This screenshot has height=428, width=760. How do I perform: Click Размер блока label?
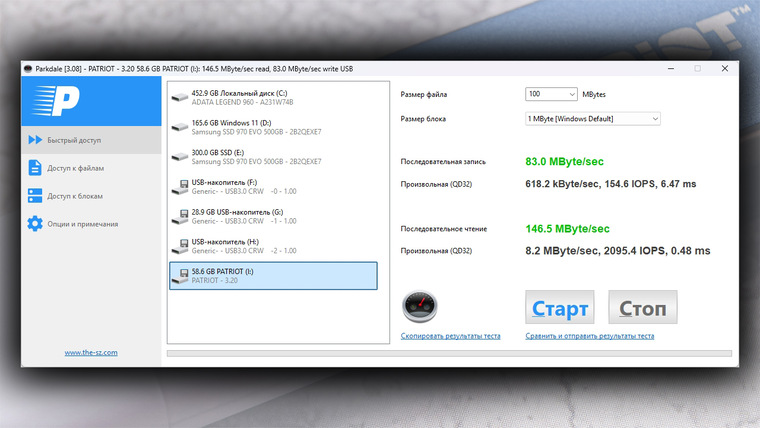423,119
